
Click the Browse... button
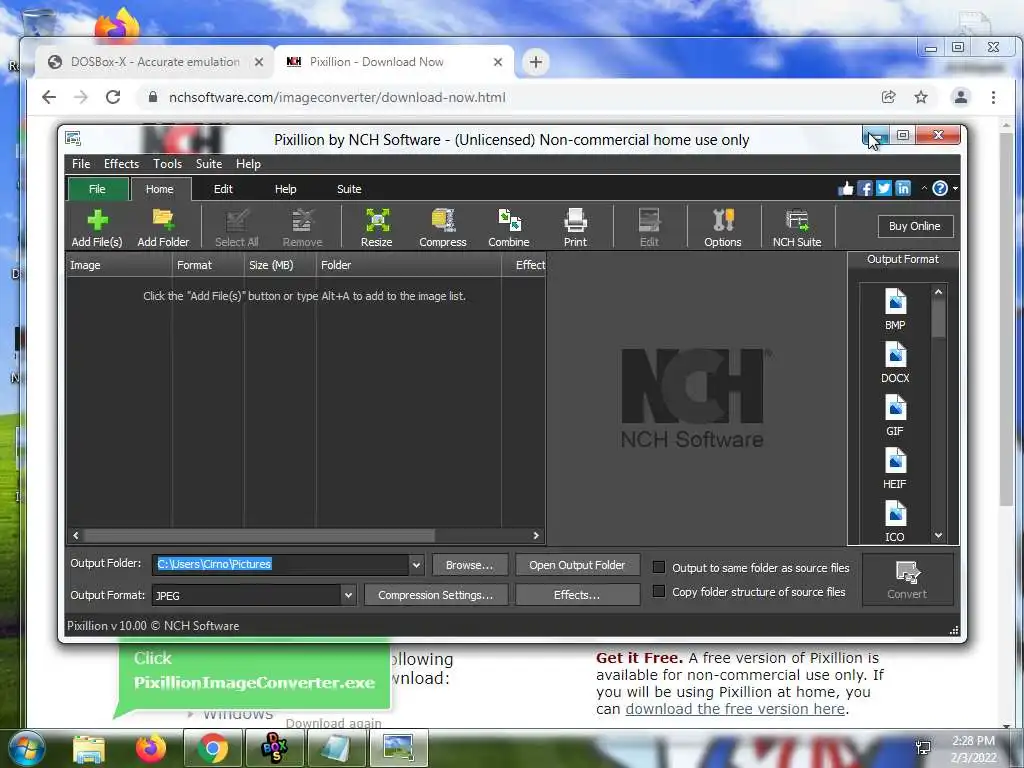tap(470, 565)
